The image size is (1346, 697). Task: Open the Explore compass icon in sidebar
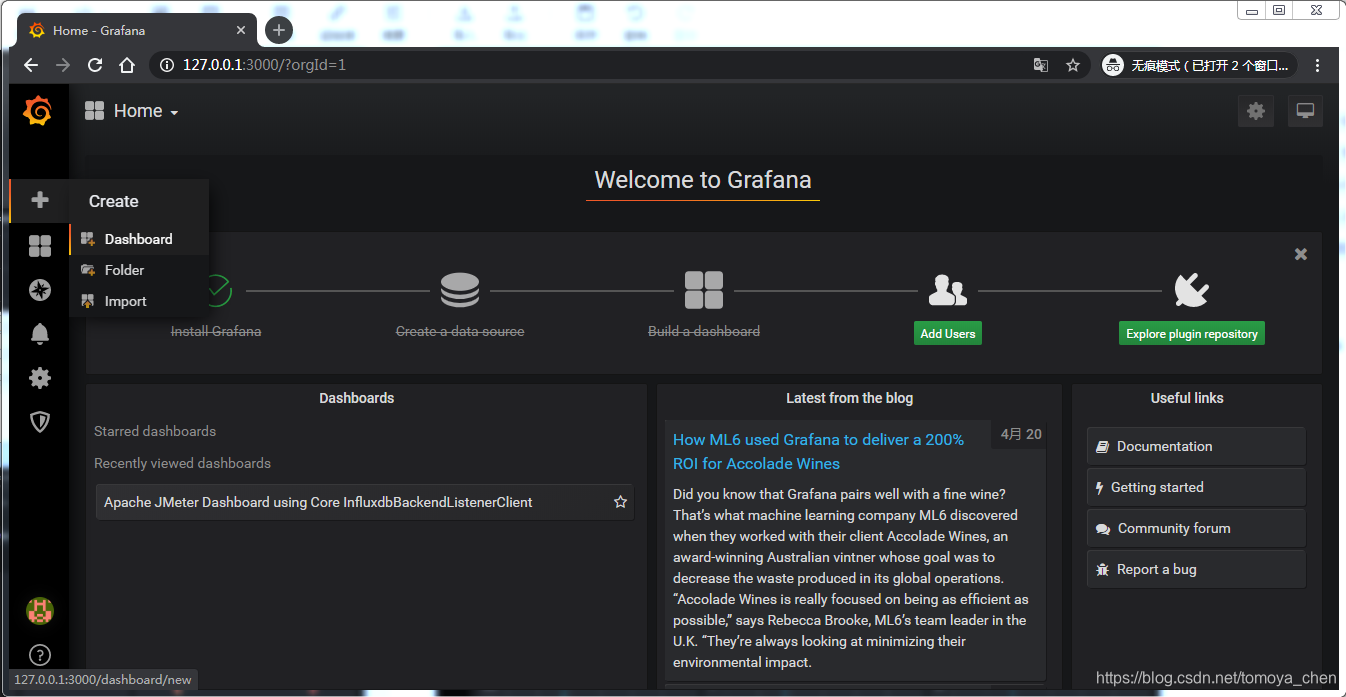tap(40, 290)
